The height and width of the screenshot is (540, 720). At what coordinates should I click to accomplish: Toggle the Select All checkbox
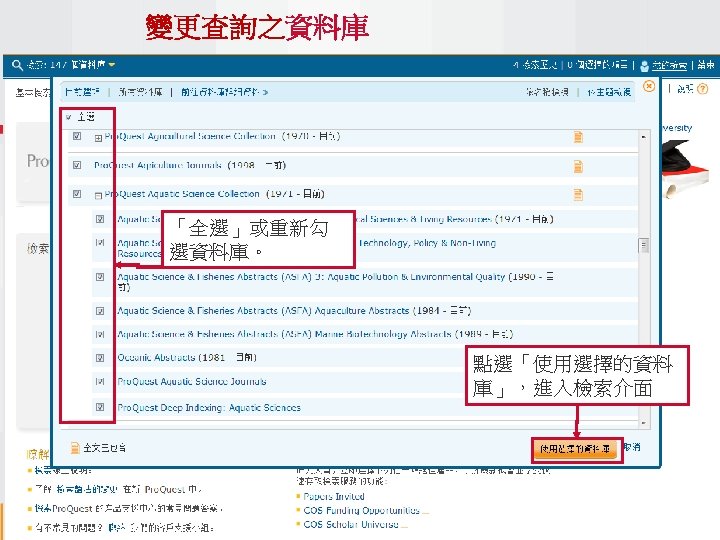[x=68, y=117]
